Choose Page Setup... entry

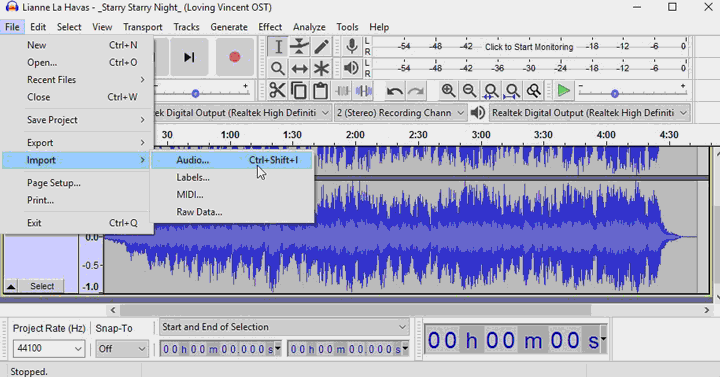point(77,183)
